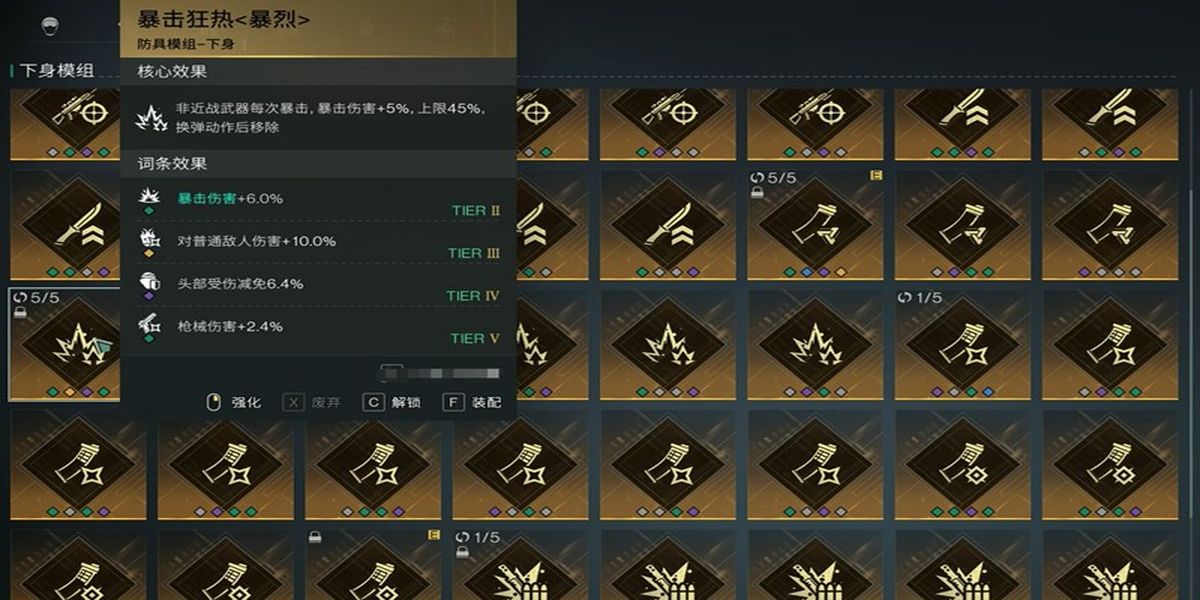The image size is (1200, 600).
Task: Click the head damage reduction affix icon
Action: tap(150, 283)
